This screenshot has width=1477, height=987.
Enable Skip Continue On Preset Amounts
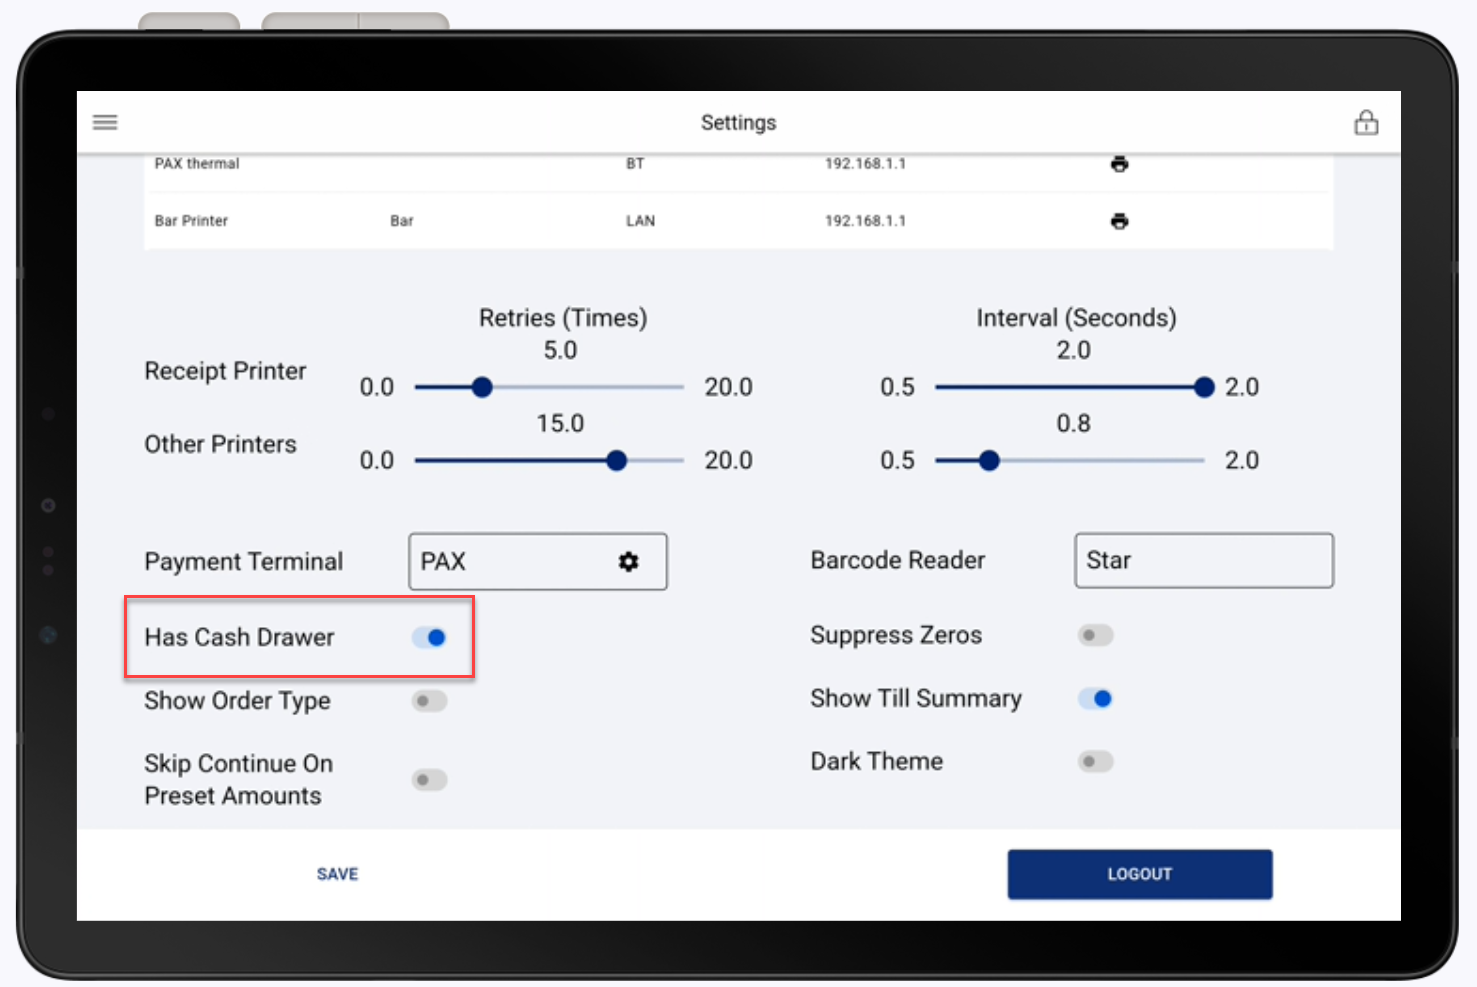tap(429, 779)
